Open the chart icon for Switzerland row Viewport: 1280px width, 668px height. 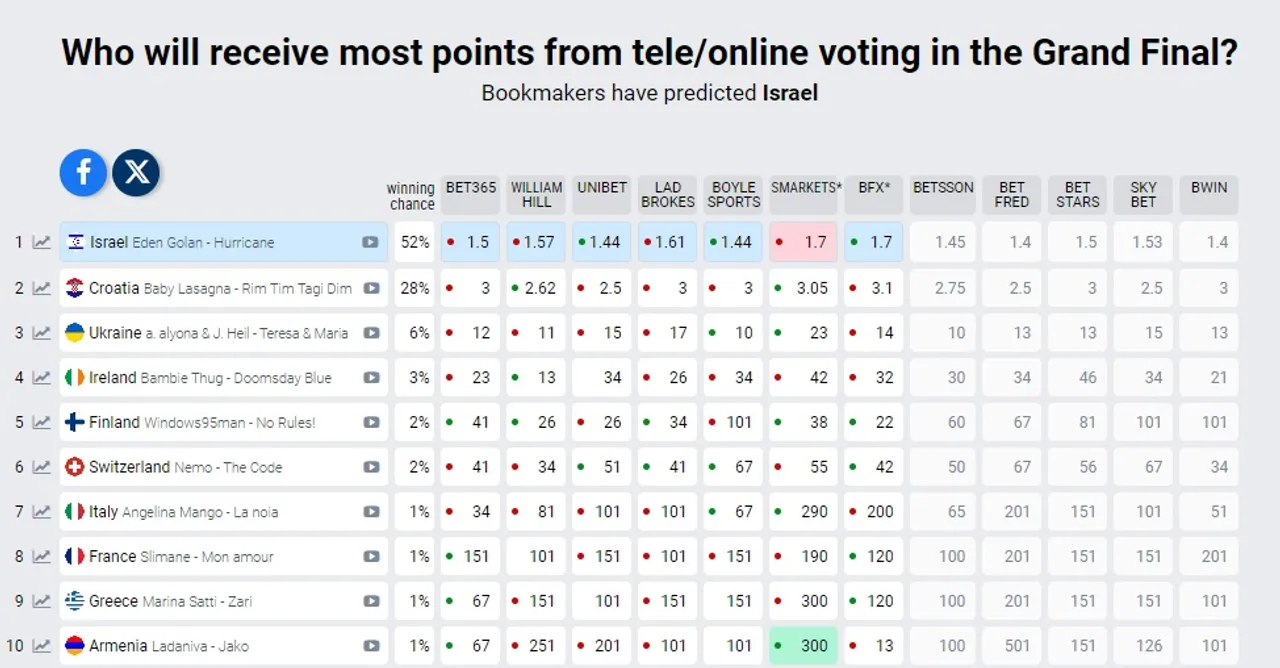tap(41, 467)
